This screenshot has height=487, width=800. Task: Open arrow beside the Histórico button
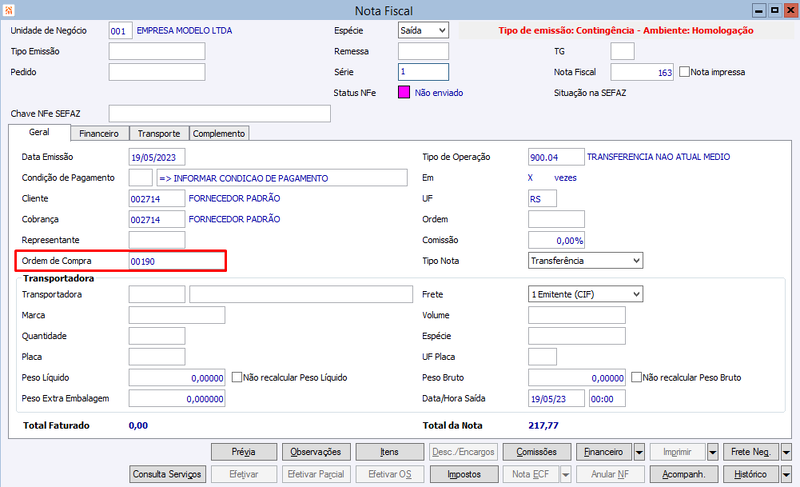point(786,474)
